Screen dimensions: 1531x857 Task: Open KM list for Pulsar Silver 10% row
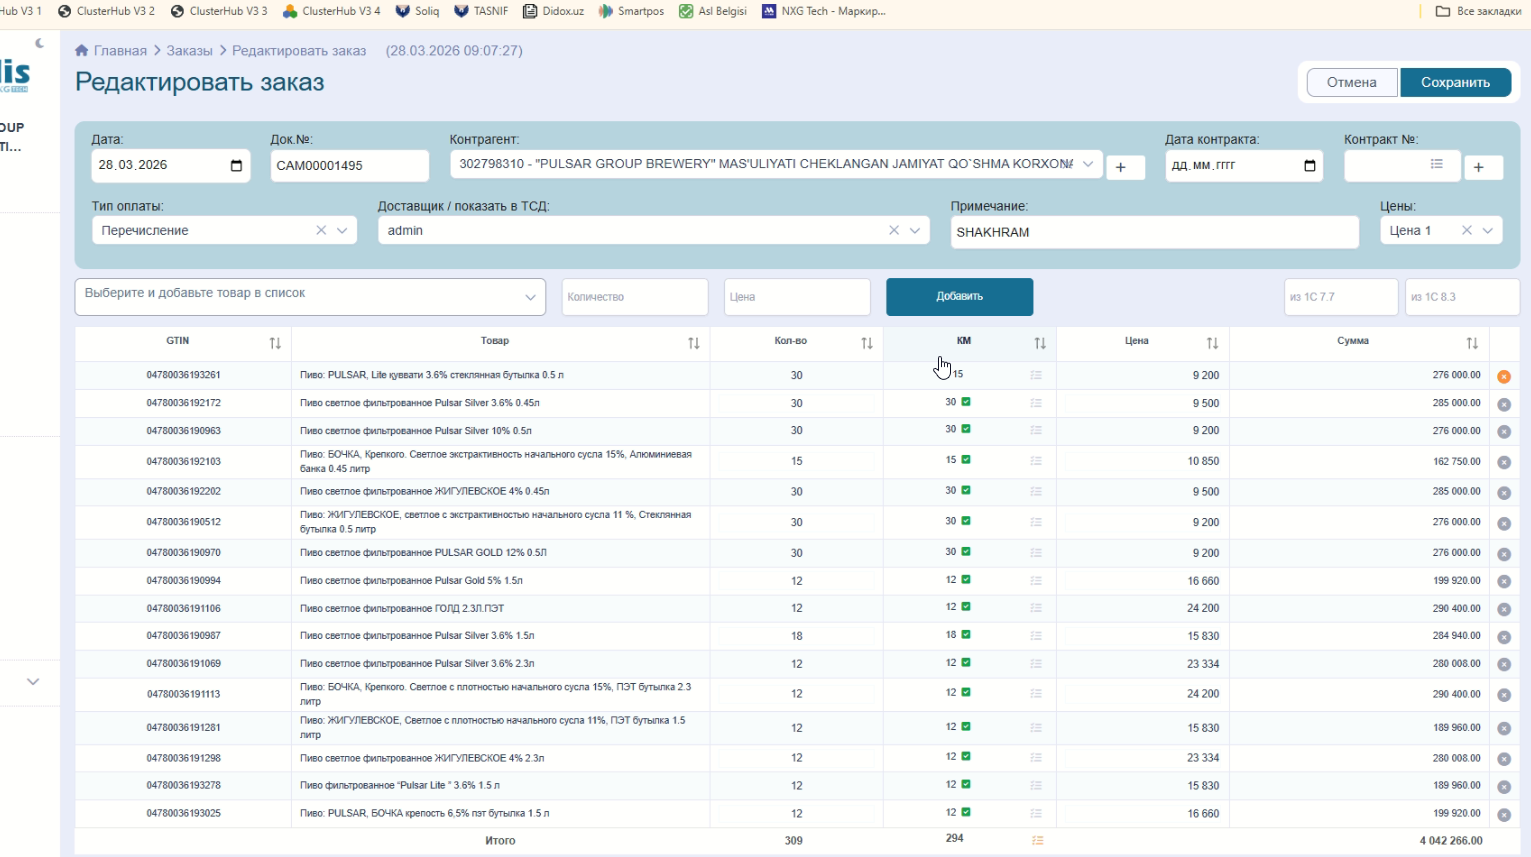point(1036,430)
